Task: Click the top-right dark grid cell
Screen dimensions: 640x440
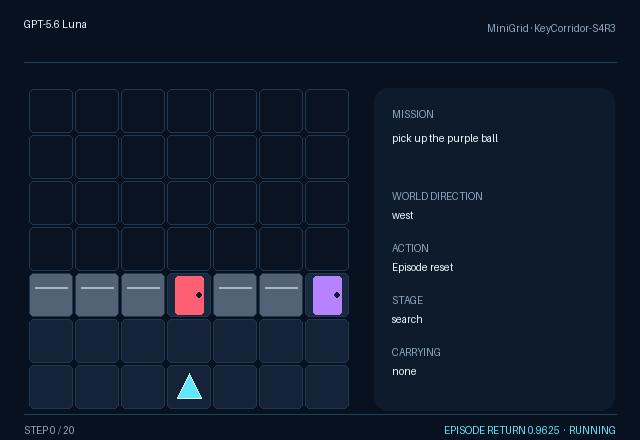Action: (x=327, y=111)
